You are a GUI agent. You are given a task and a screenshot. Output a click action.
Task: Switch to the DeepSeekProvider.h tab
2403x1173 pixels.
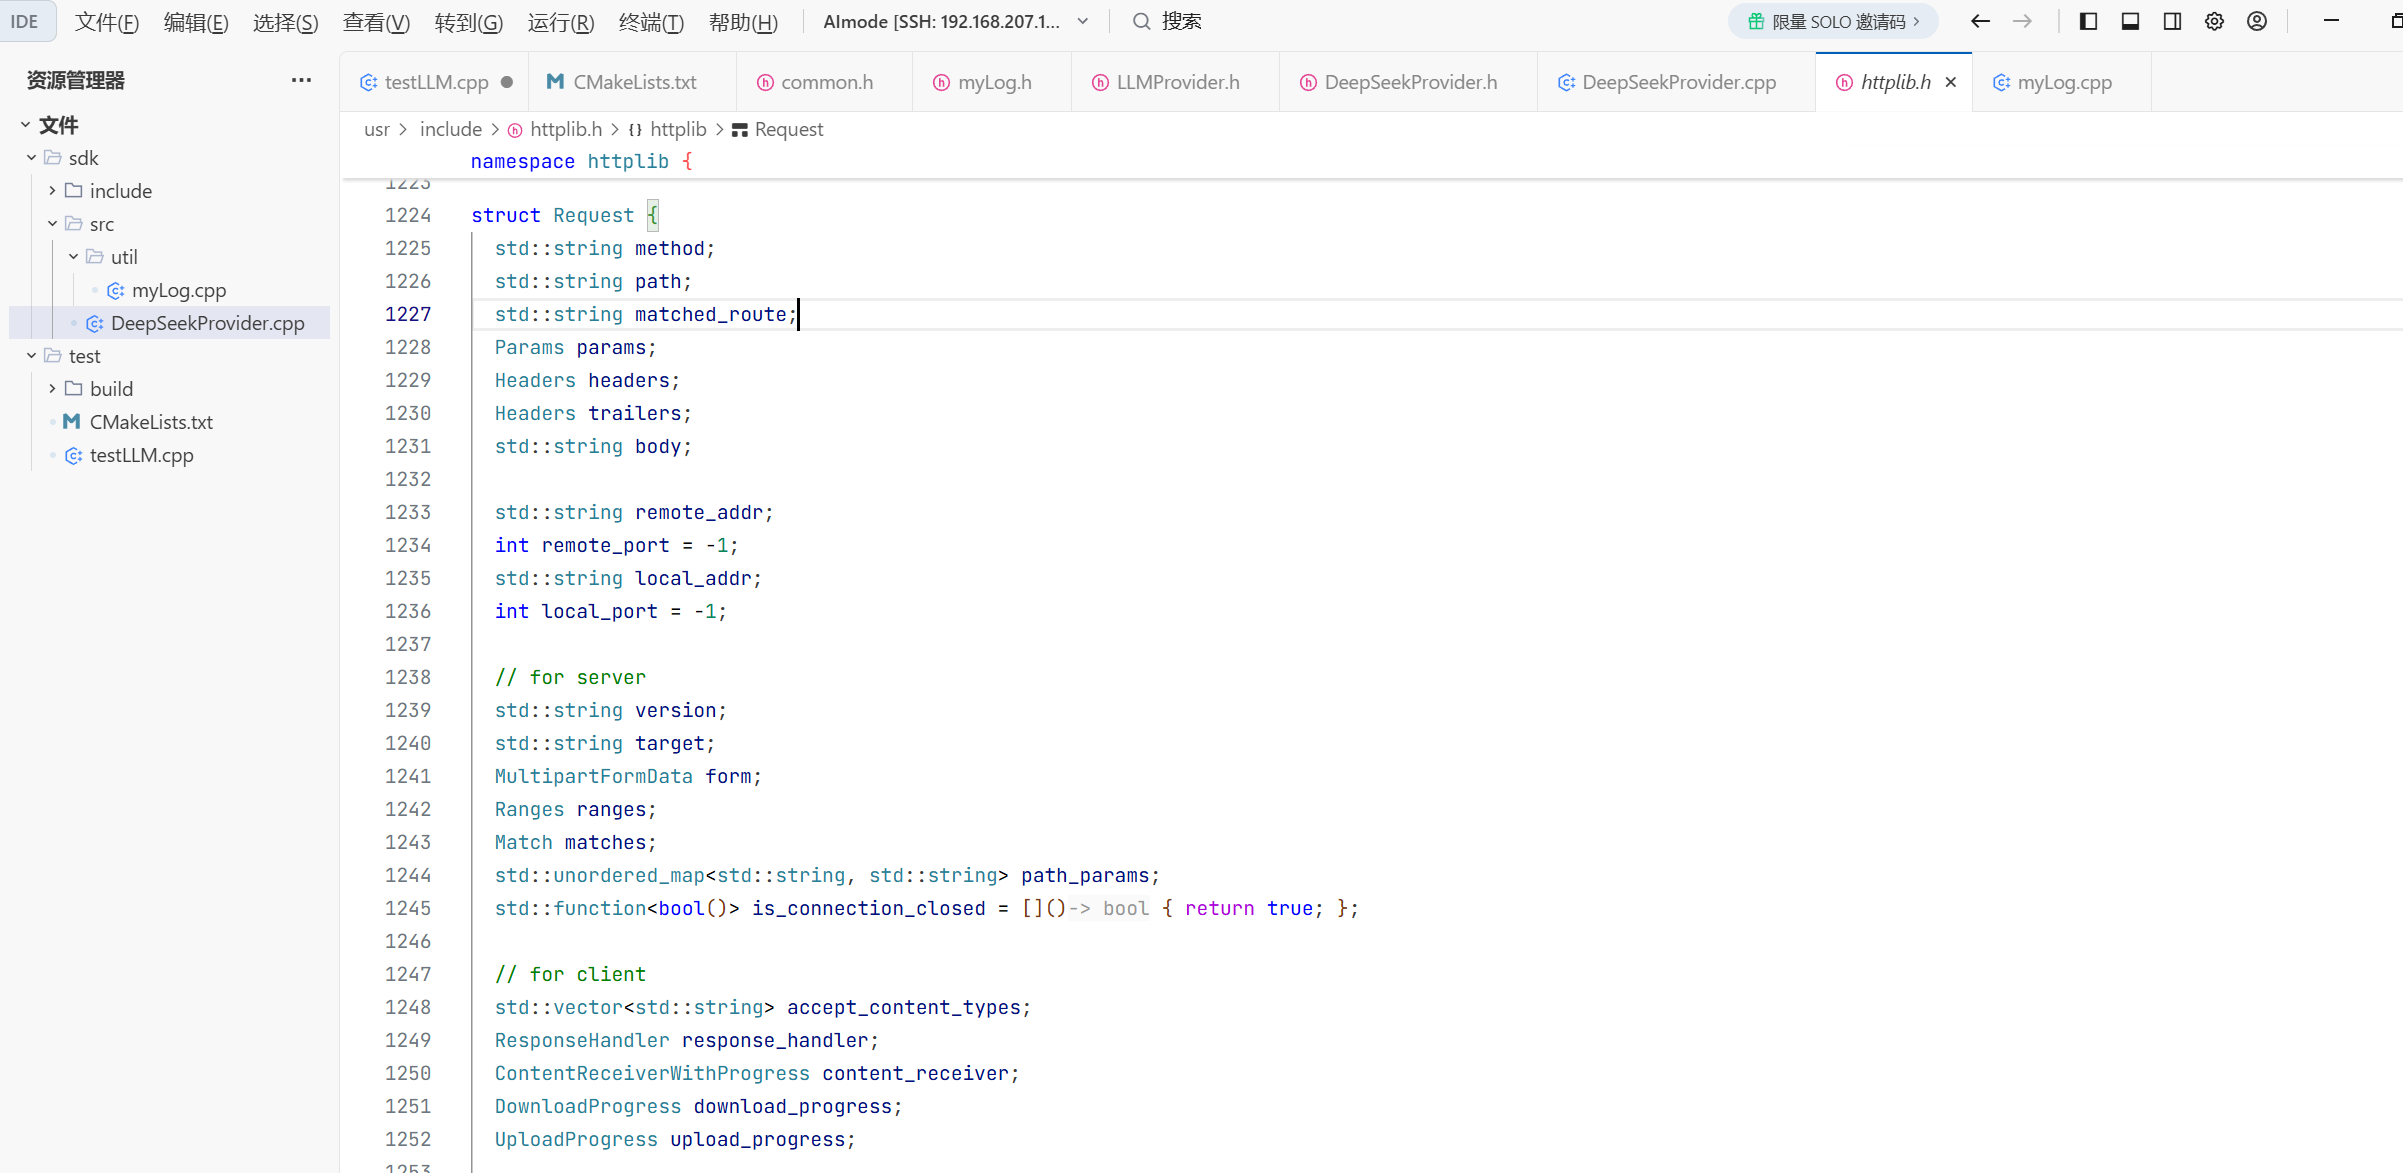(x=1409, y=82)
